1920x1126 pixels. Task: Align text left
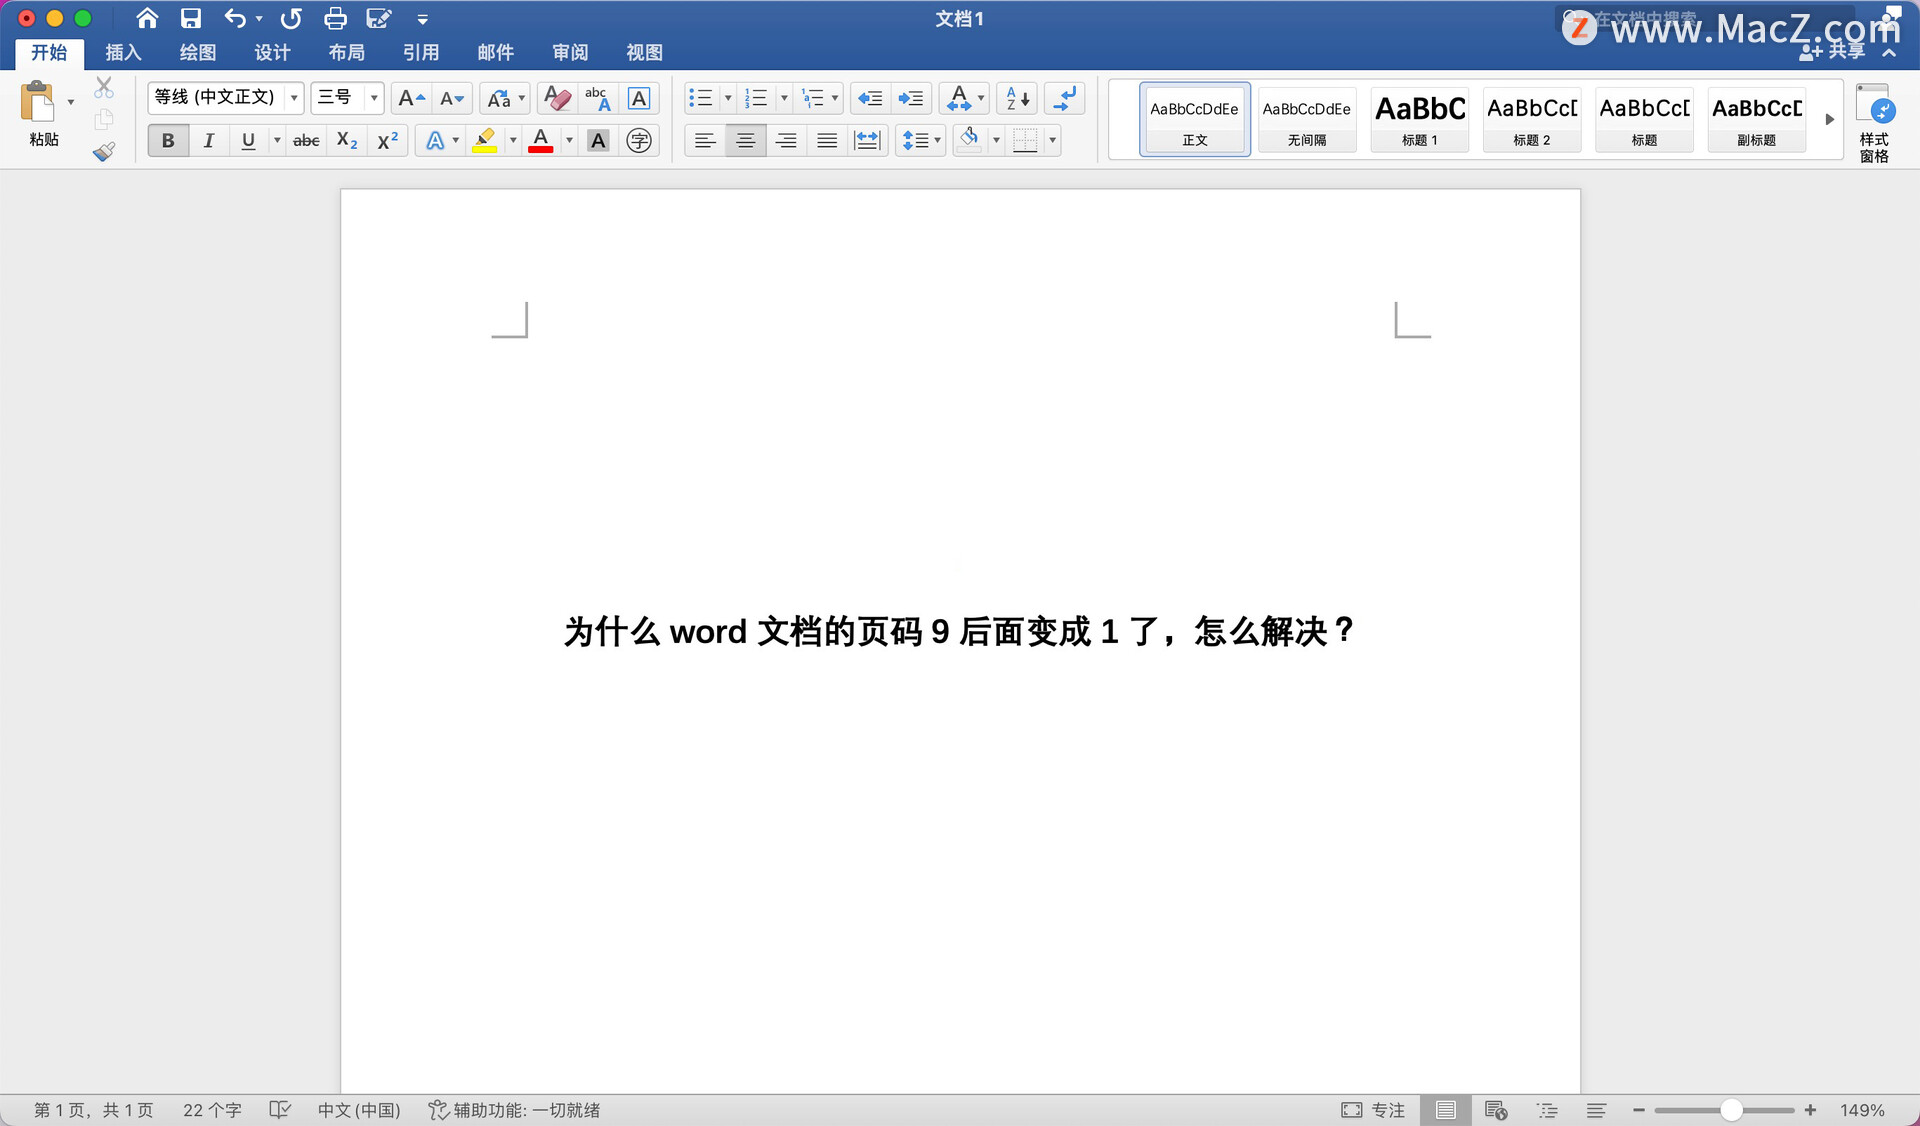pos(705,141)
